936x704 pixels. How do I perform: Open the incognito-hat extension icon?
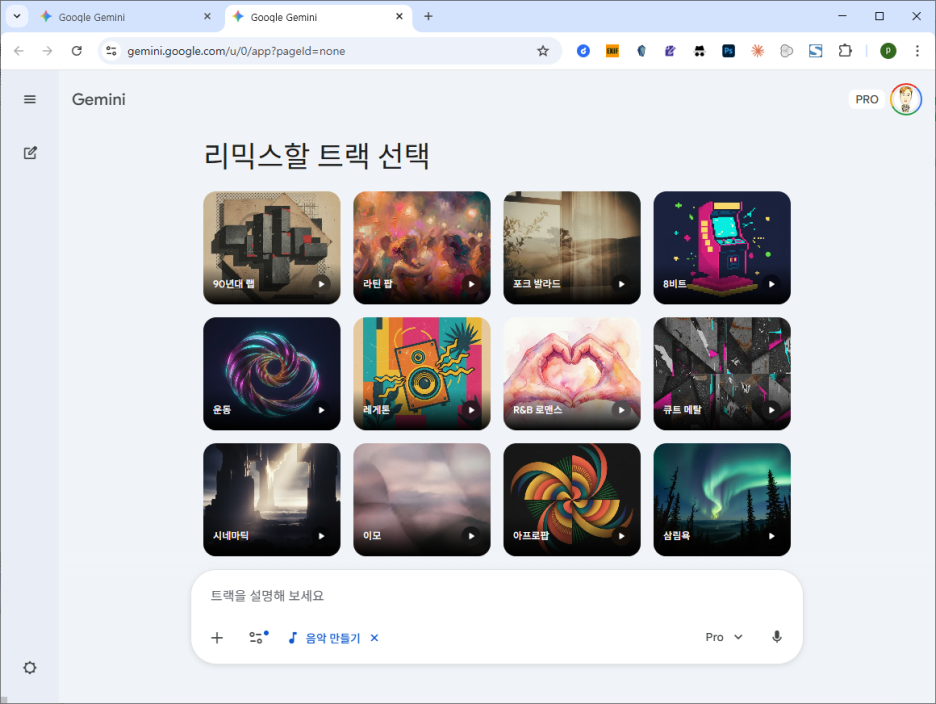pyautogui.click(x=700, y=51)
